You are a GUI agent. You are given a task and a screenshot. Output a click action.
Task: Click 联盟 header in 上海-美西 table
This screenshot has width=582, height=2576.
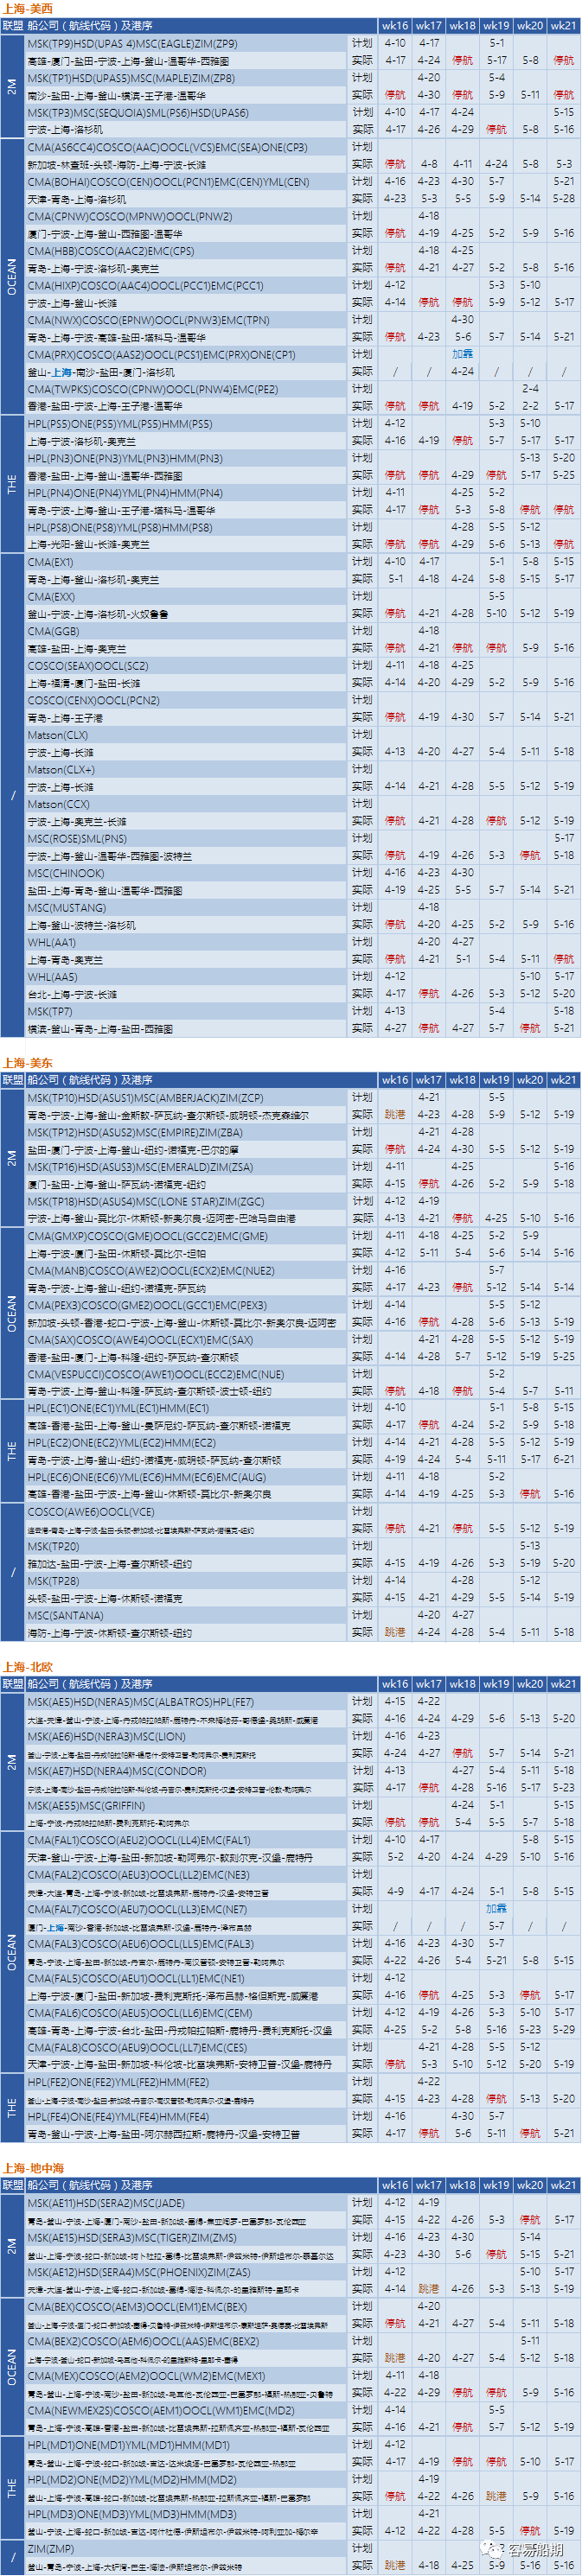pyautogui.click(x=12, y=26)
